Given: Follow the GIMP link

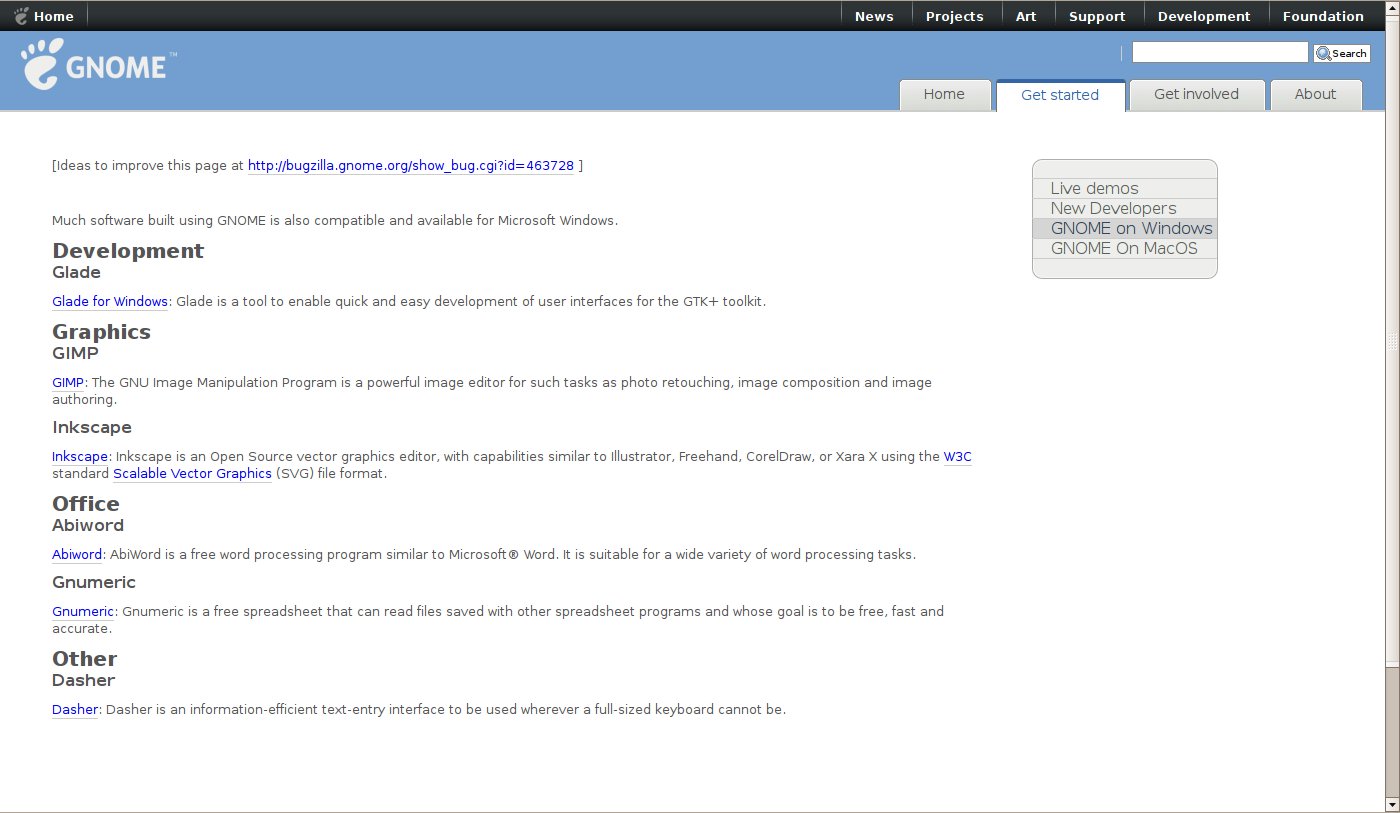Looking at the screenshot, I should [x=68, y=383].
